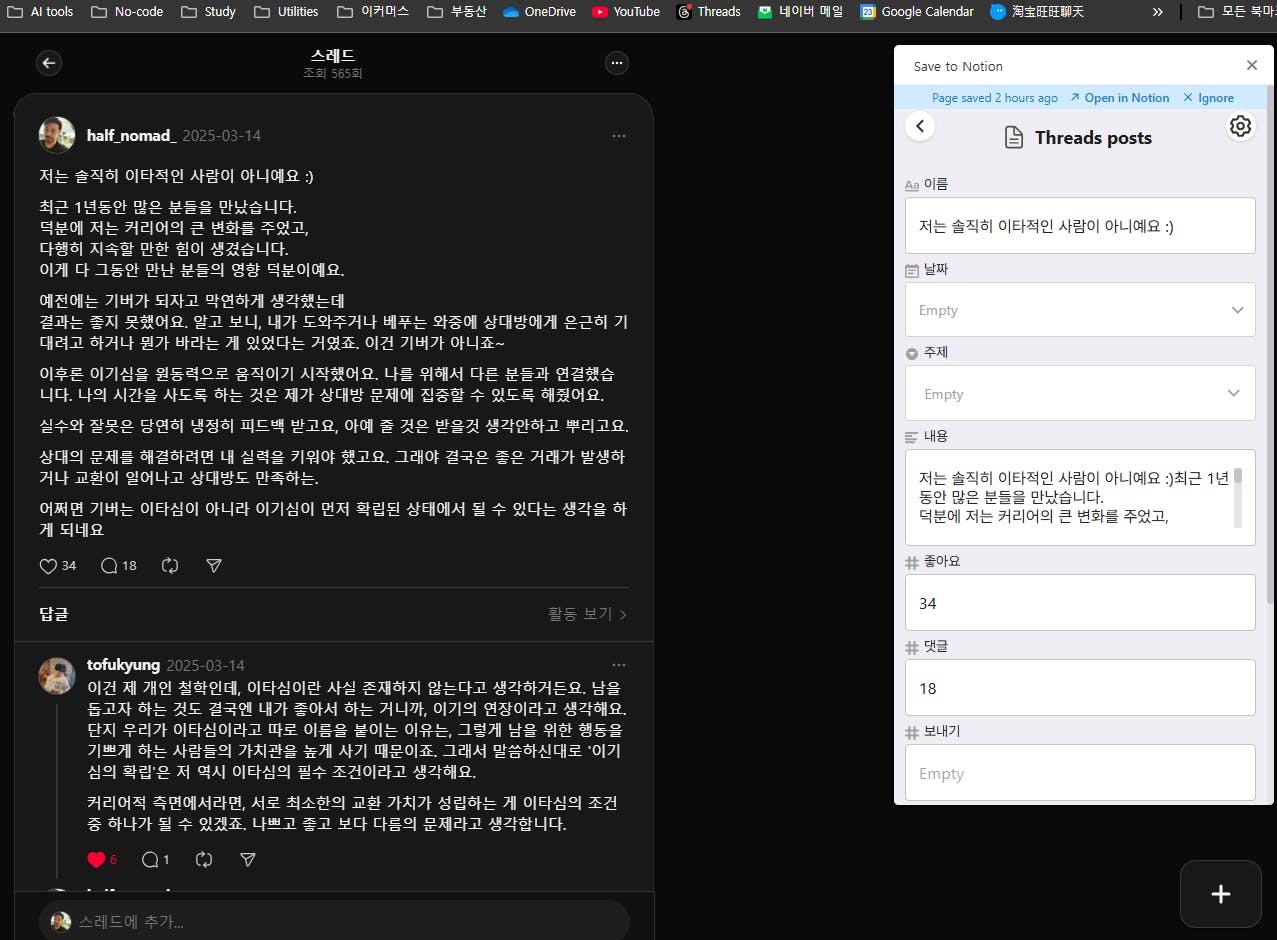Open tofukyung reply options ellipsis
This screenshot has height=940, width=1277.
coord(619,665)
